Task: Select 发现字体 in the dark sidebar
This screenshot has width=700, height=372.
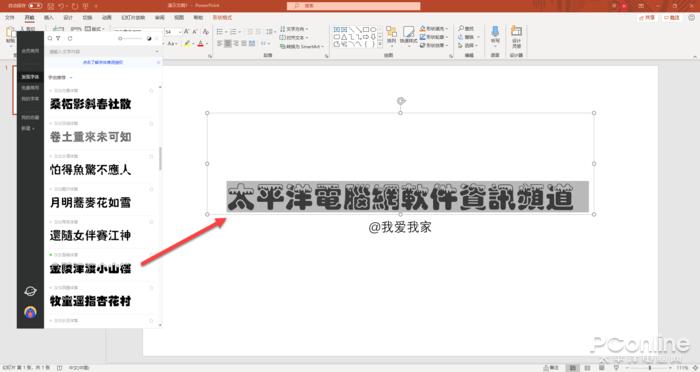Action: pos(30,77)
